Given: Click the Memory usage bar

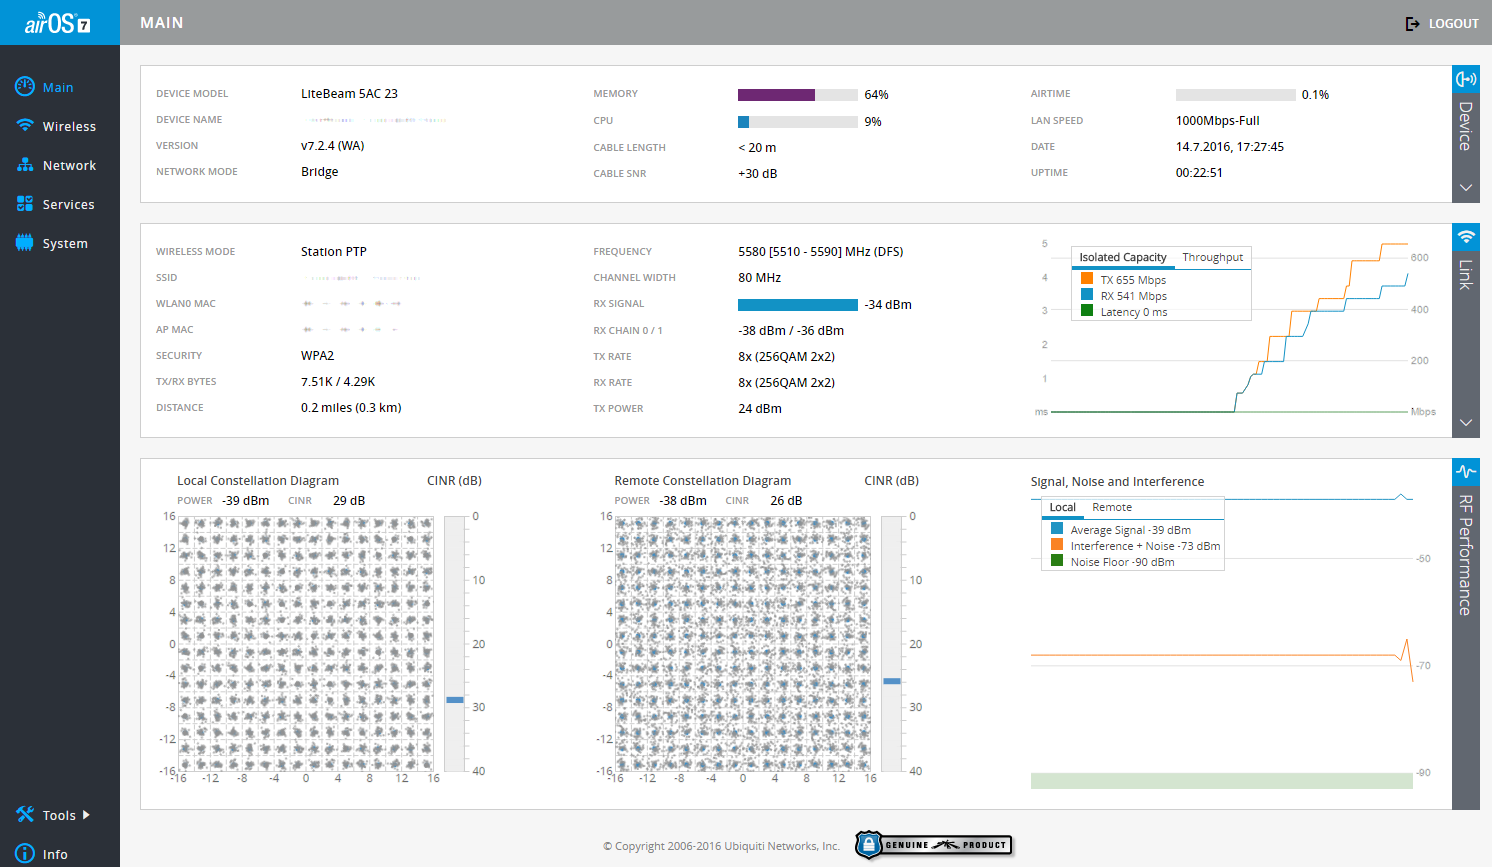Looking at the screenshot, I should click(798, 95).
